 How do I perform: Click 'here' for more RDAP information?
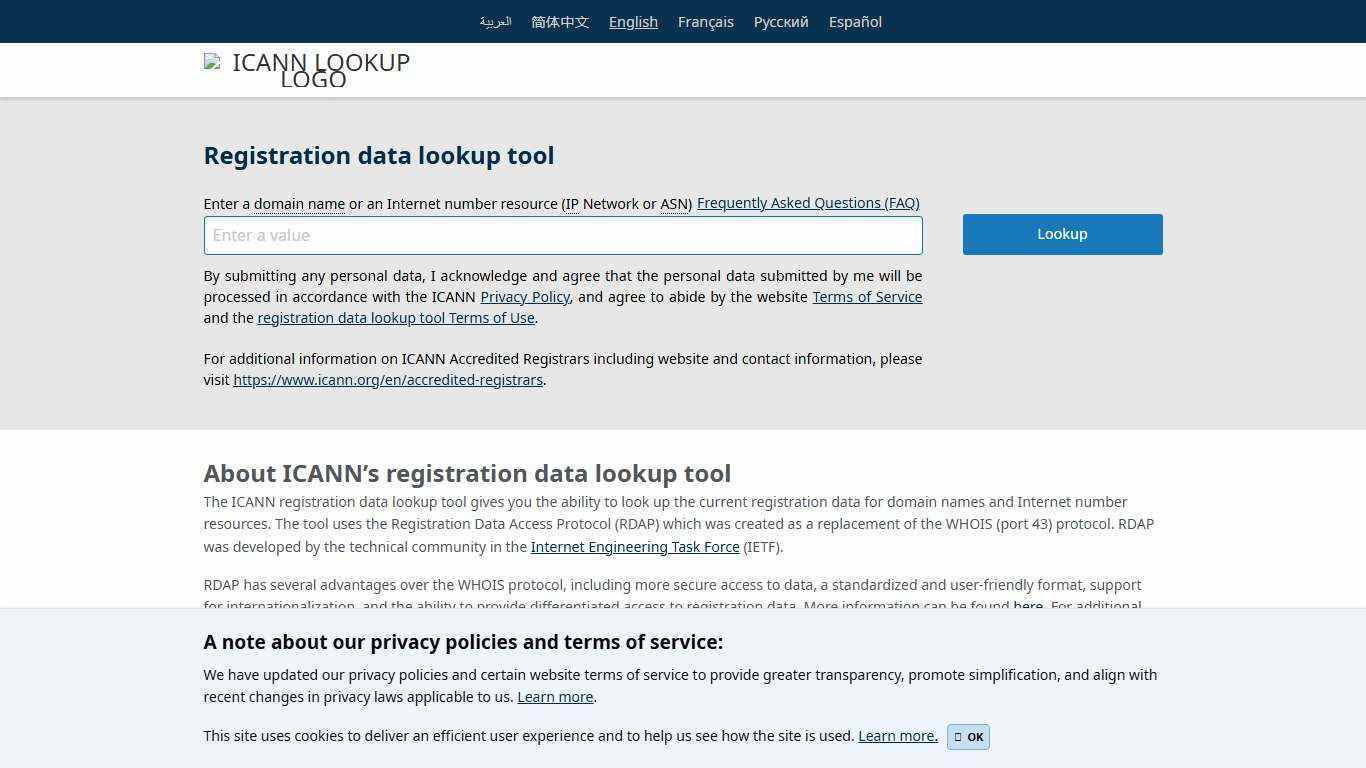tap(1028, 606)
